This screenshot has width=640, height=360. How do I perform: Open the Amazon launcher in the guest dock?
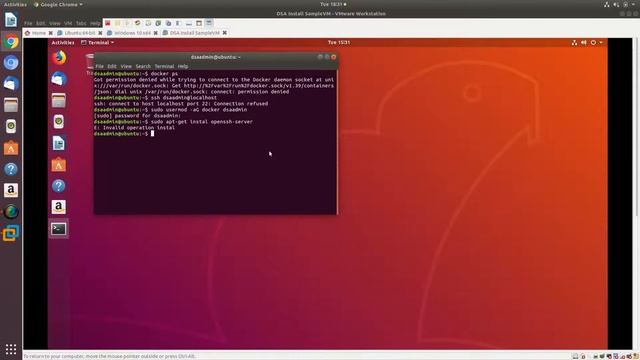click(59, 207)
